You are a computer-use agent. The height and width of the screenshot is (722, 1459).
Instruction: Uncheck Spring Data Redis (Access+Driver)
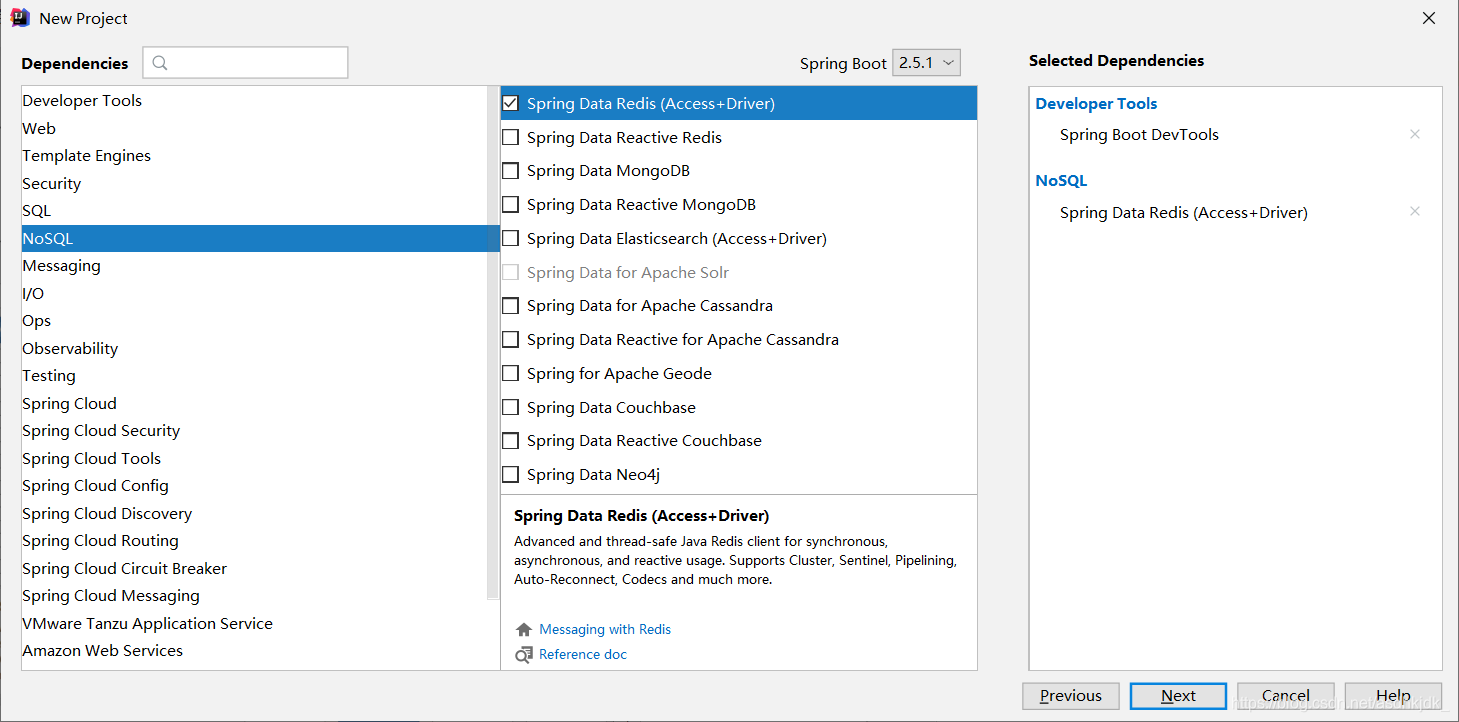click(x=511, y=103)
